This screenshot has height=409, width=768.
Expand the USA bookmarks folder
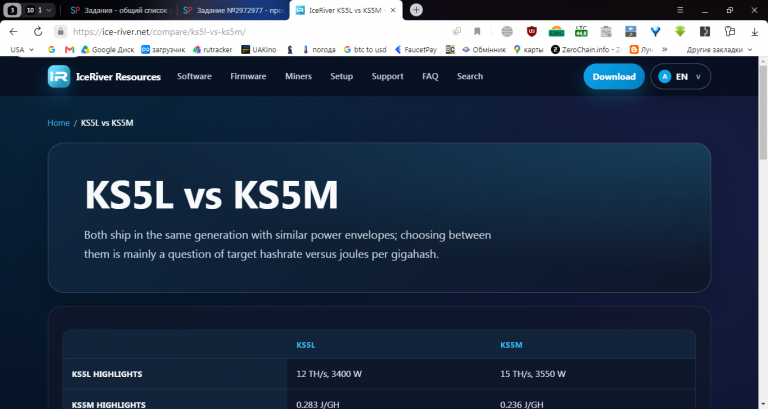pos(22,49)
